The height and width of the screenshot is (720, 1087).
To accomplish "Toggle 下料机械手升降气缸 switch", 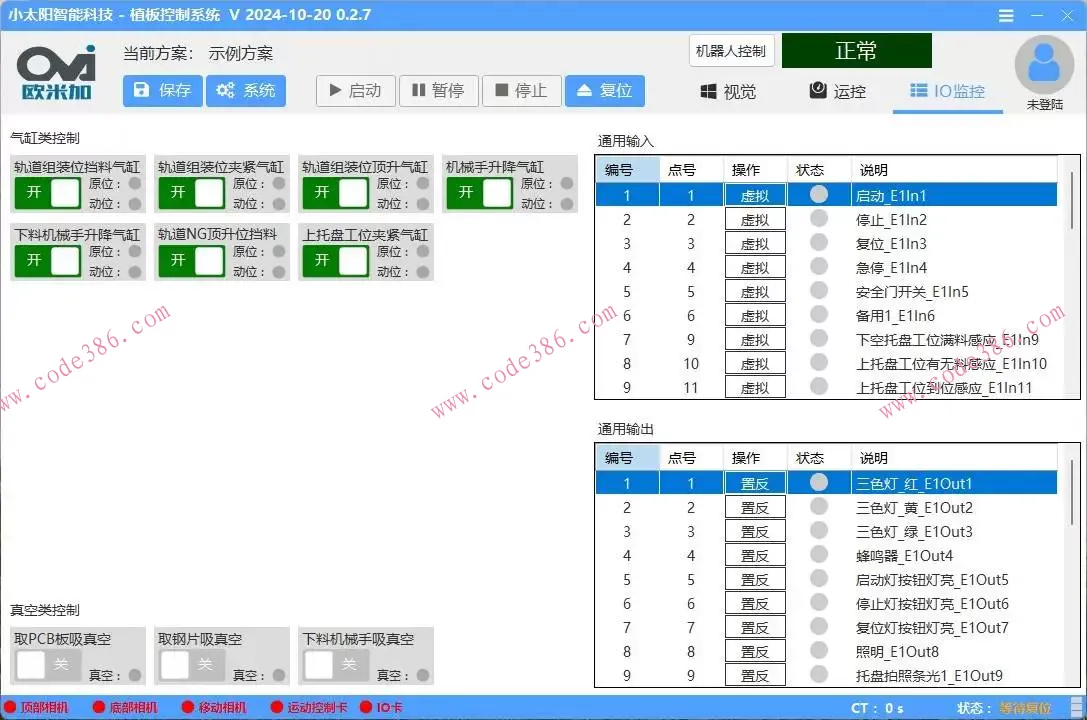I will (48, 261).
